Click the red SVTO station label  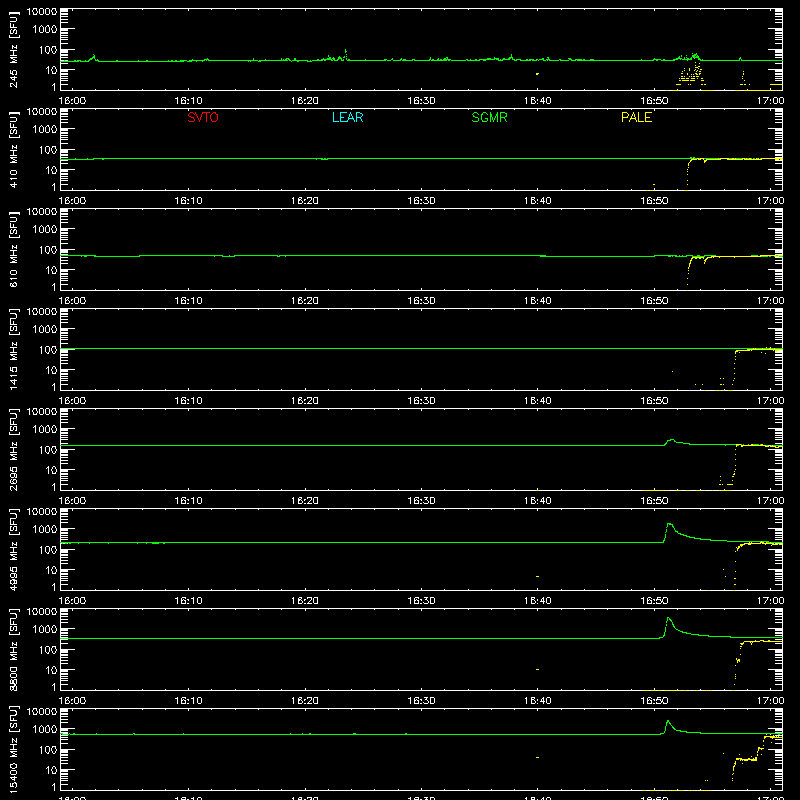pos(203,117)
